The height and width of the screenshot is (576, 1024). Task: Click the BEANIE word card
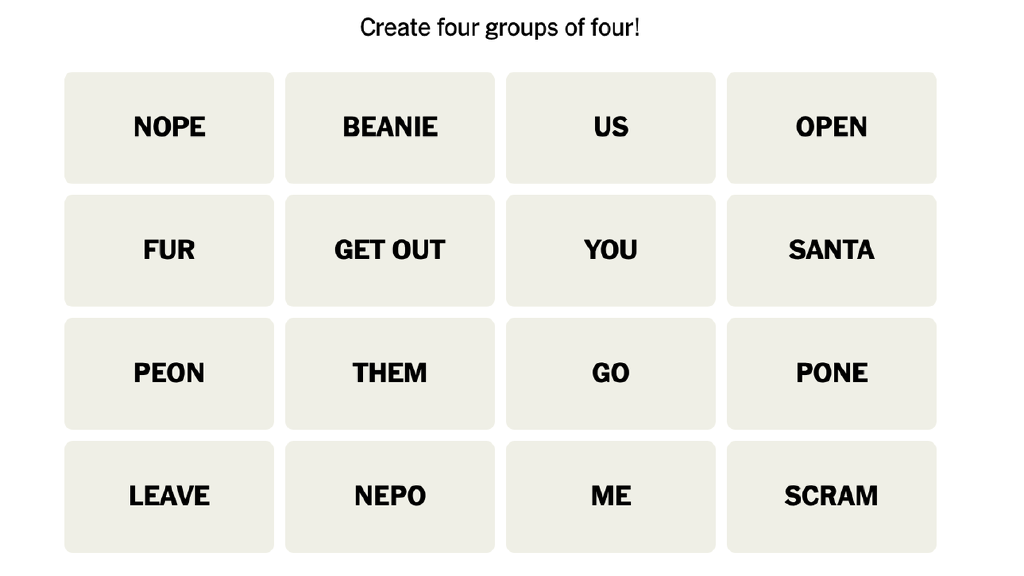390,127
